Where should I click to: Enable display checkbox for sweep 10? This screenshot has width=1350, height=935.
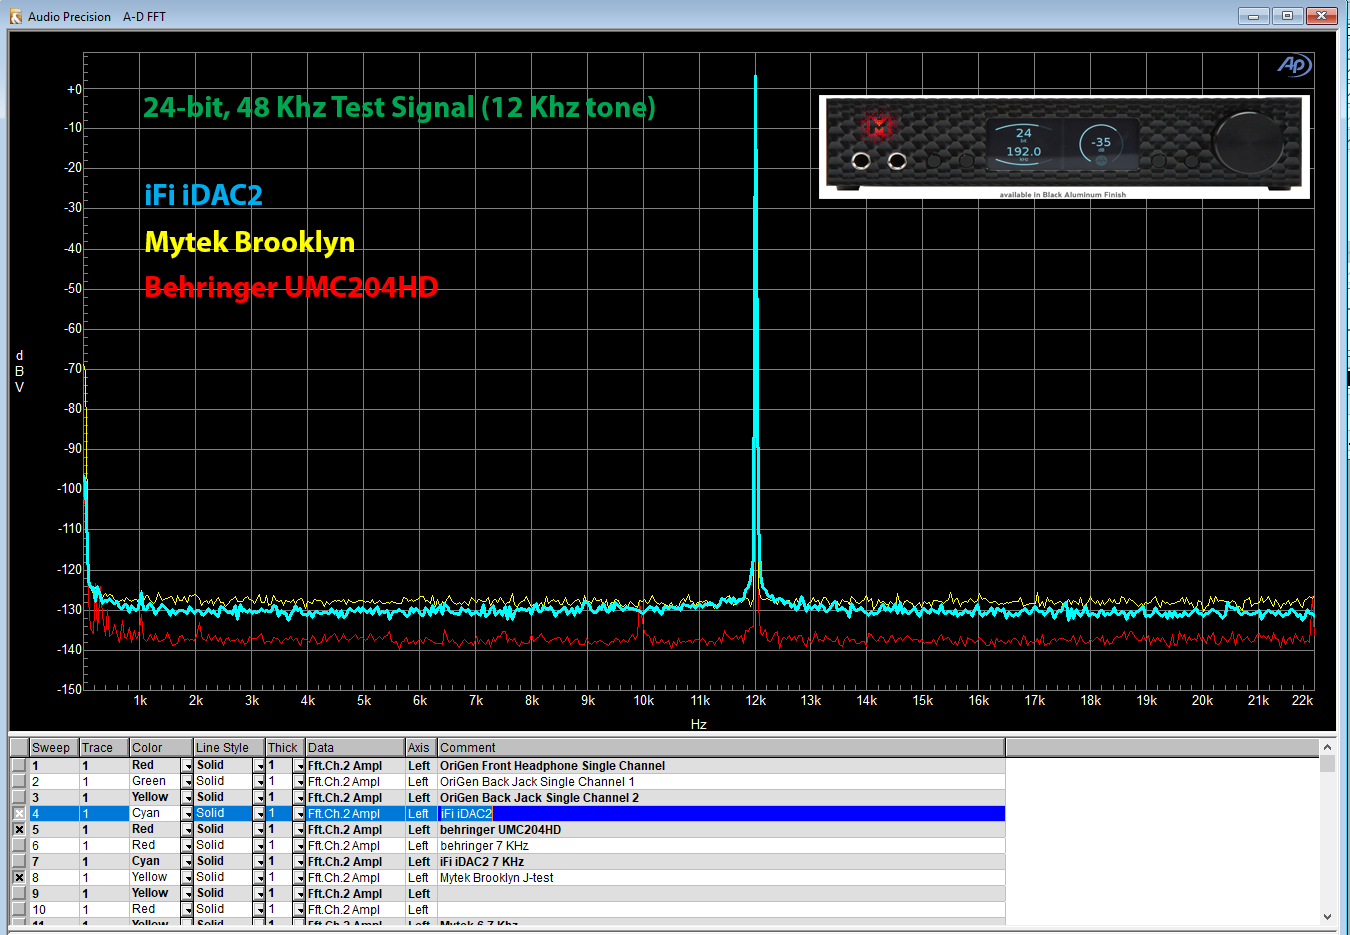[19, 909]
